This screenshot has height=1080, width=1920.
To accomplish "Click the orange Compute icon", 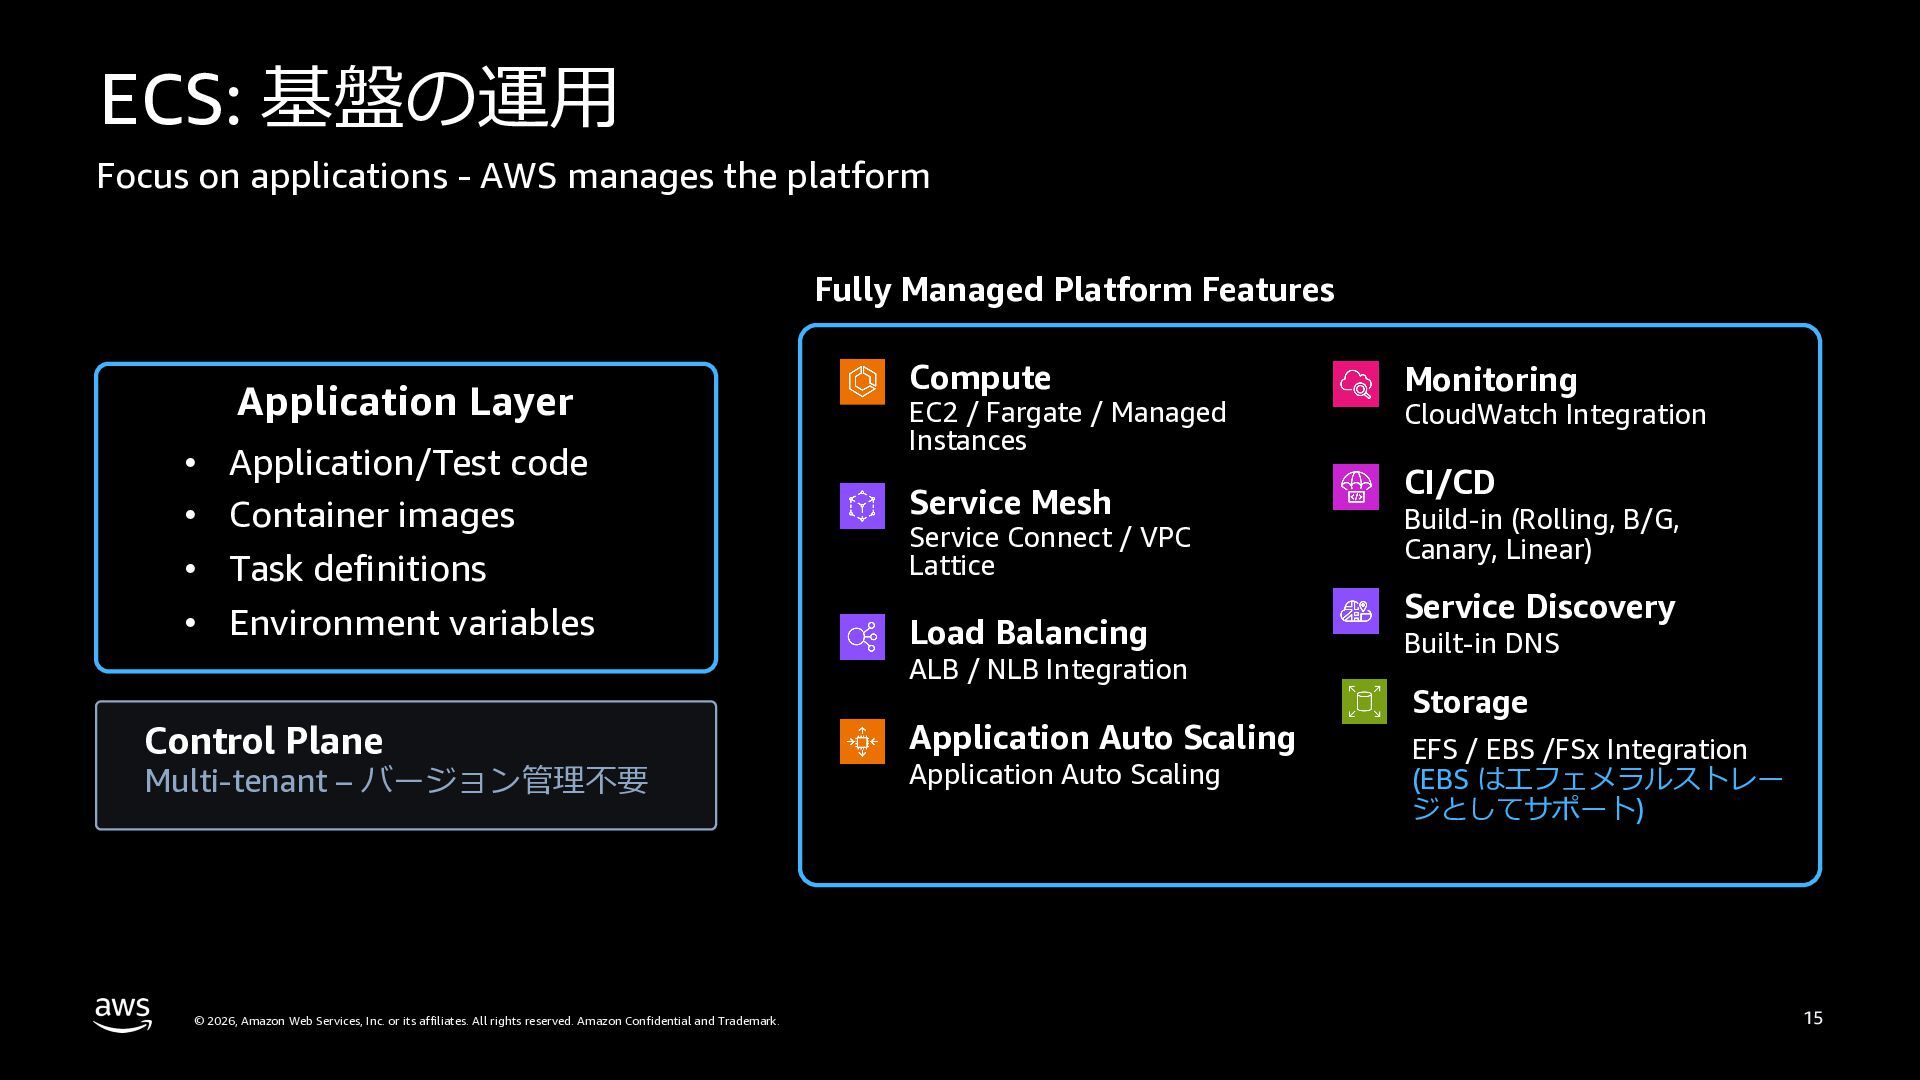I will click(x=862, y=381).
